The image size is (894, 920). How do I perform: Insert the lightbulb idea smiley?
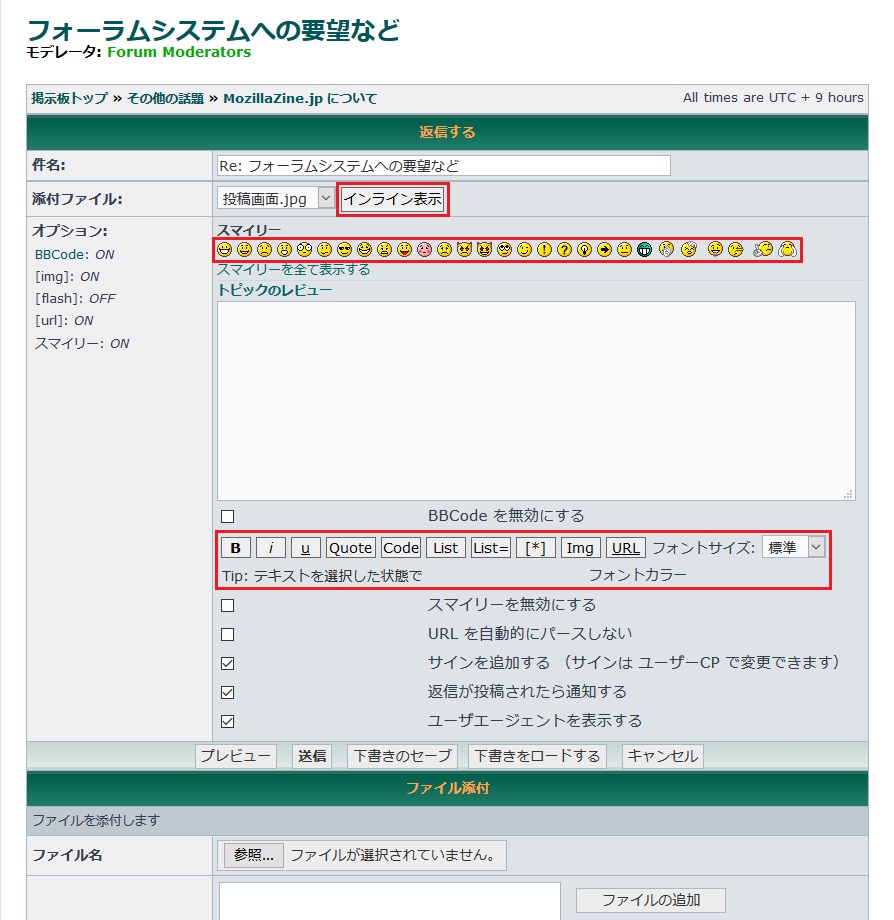(x=584, y=250)
